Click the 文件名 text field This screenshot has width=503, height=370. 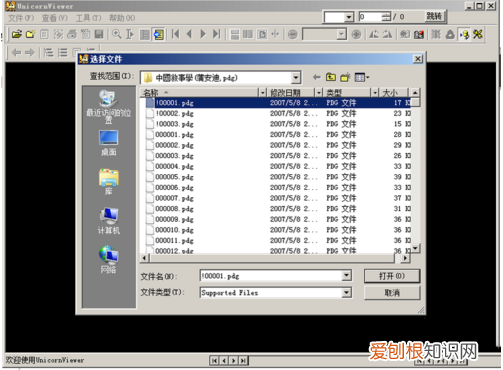[x=271, y=276]
